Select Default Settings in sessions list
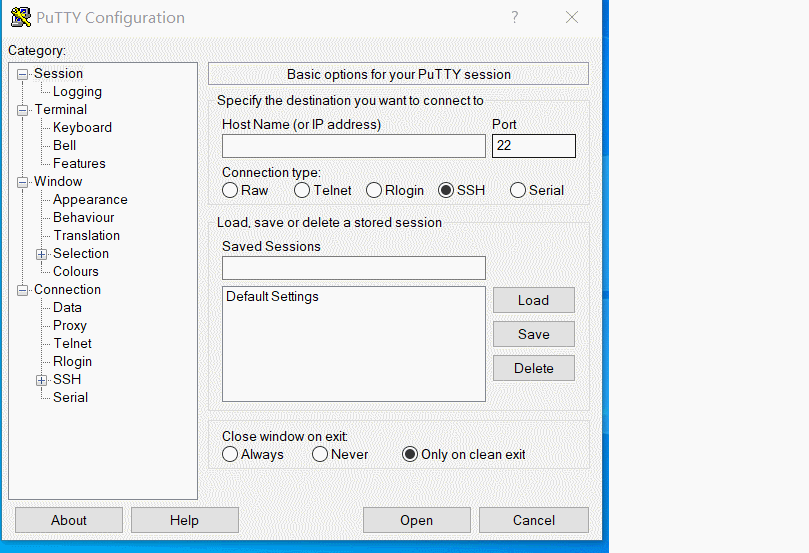The width and height of the screenshot is (809, 553). [272, 296]
